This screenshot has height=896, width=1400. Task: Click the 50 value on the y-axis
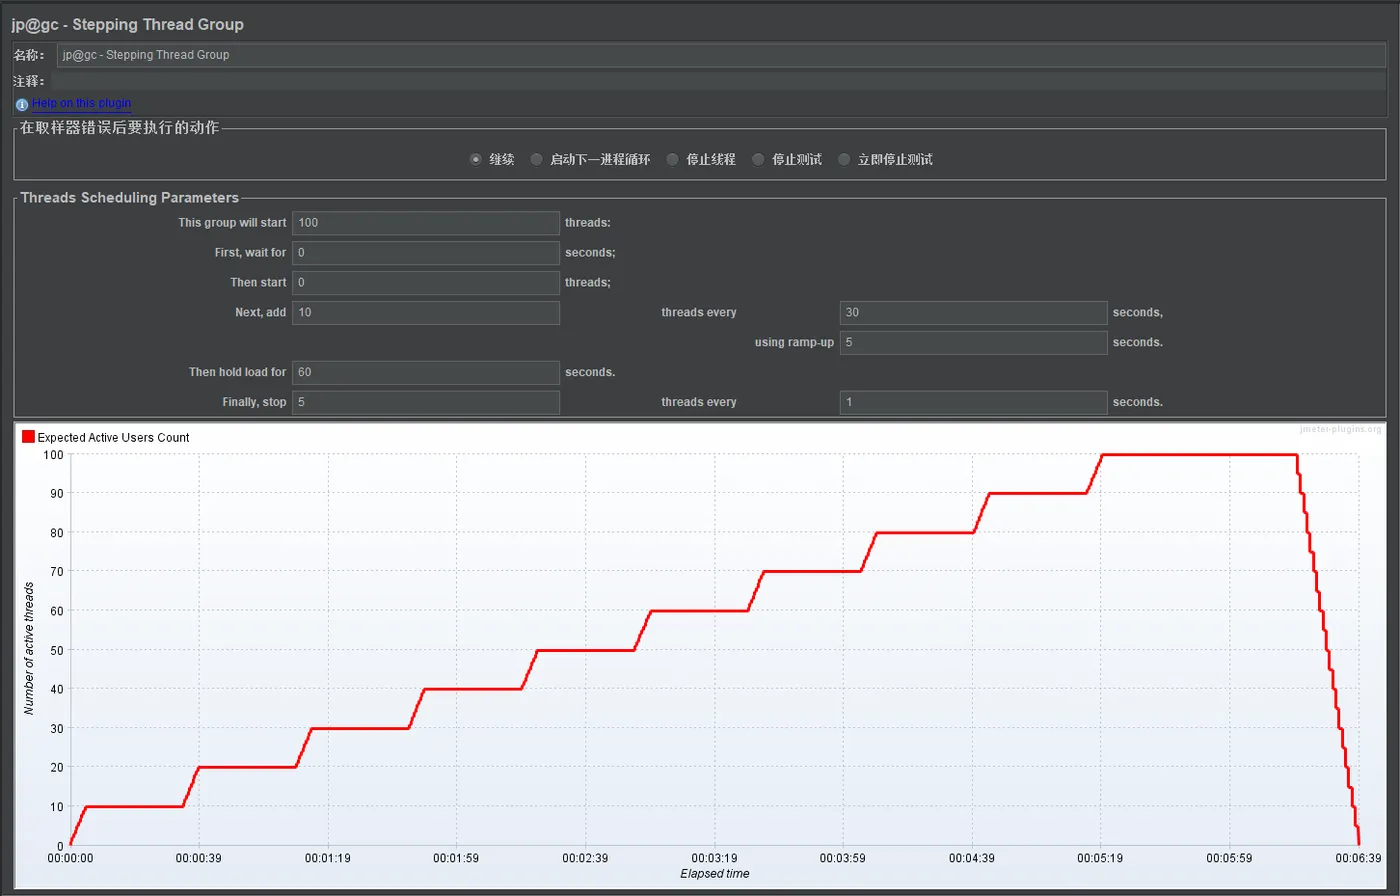57,650
